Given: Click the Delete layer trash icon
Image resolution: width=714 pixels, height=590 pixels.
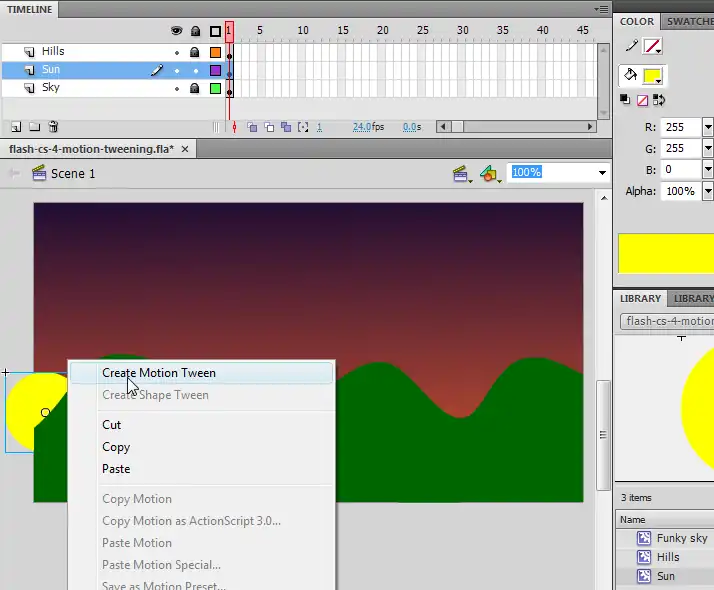Looking at the screenshot, I should 54,127.
